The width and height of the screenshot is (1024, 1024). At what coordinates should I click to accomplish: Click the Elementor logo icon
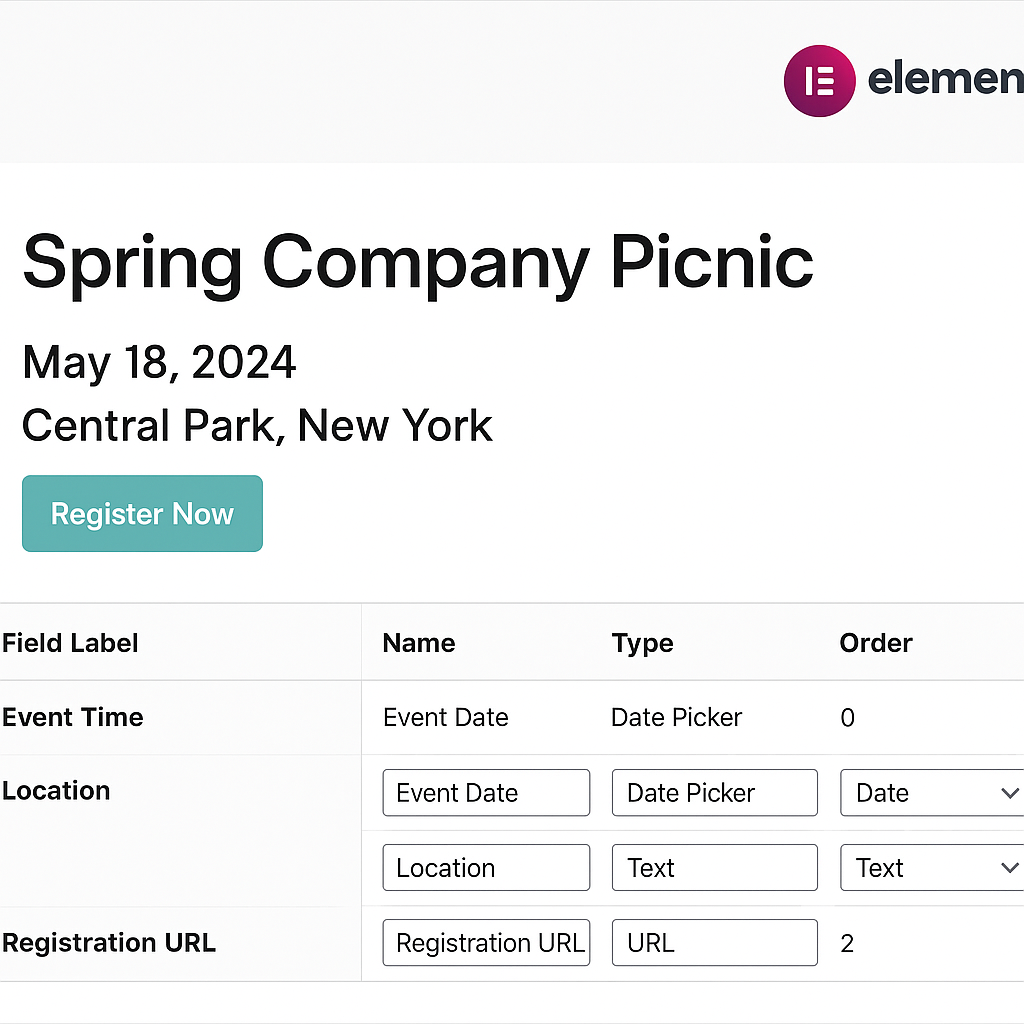[x=819, y=80]
